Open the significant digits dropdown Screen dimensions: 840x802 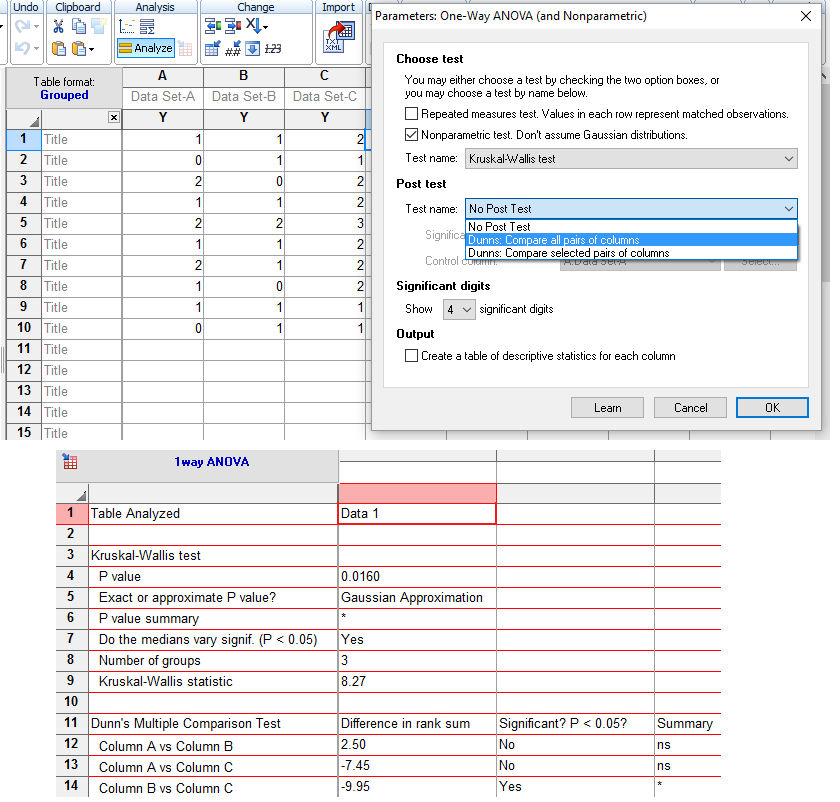[459, 309]
